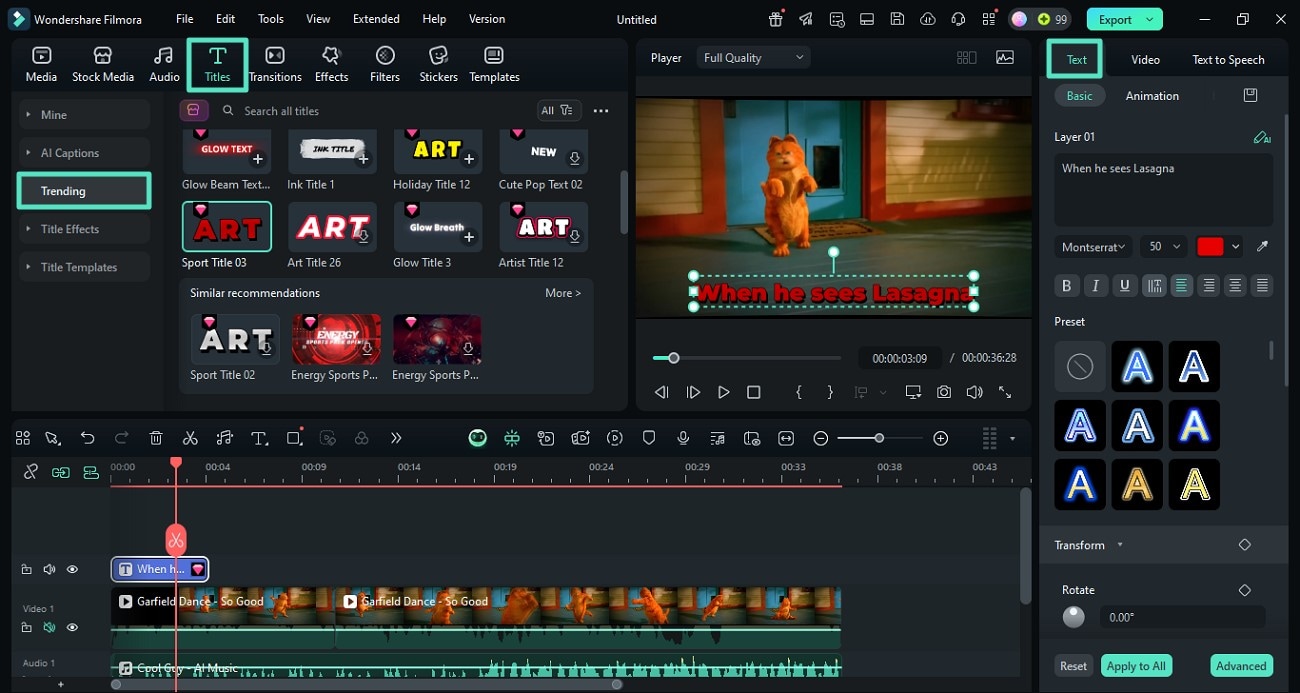
Task: Open the gift rewards icon
Action: click(776, 19)
